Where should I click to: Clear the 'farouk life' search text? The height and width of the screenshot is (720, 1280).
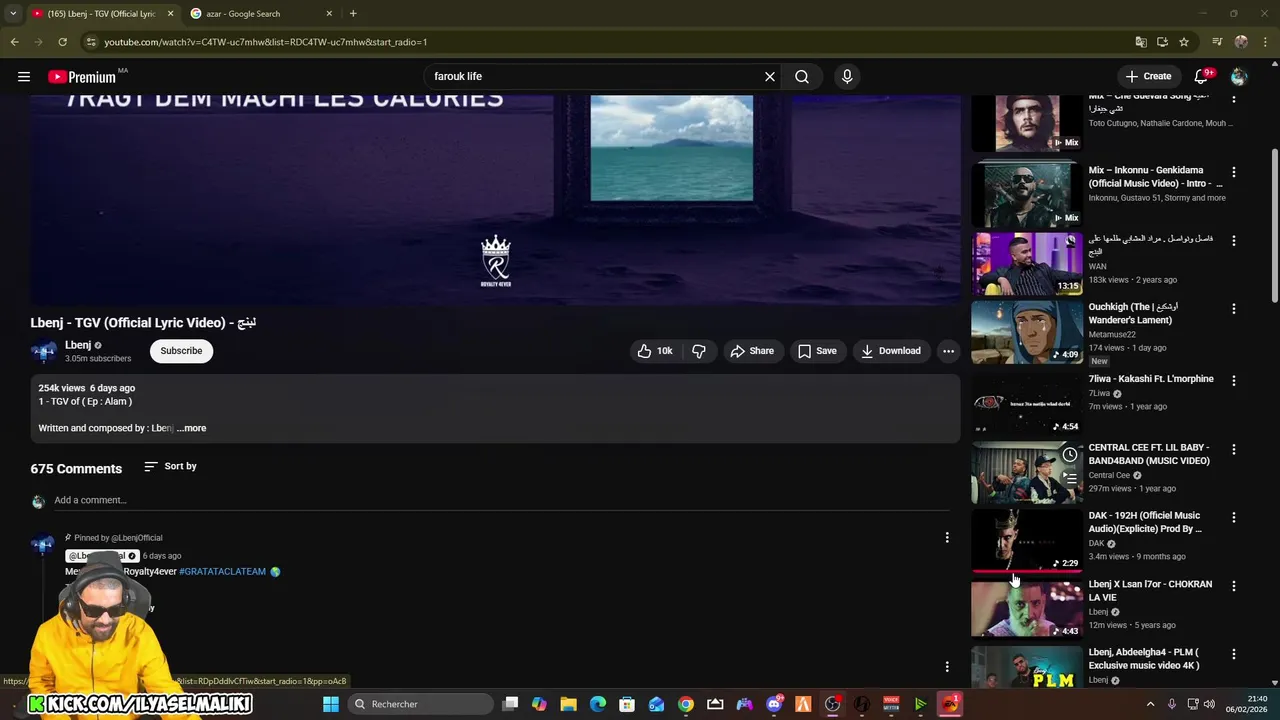tap(770, 76)
